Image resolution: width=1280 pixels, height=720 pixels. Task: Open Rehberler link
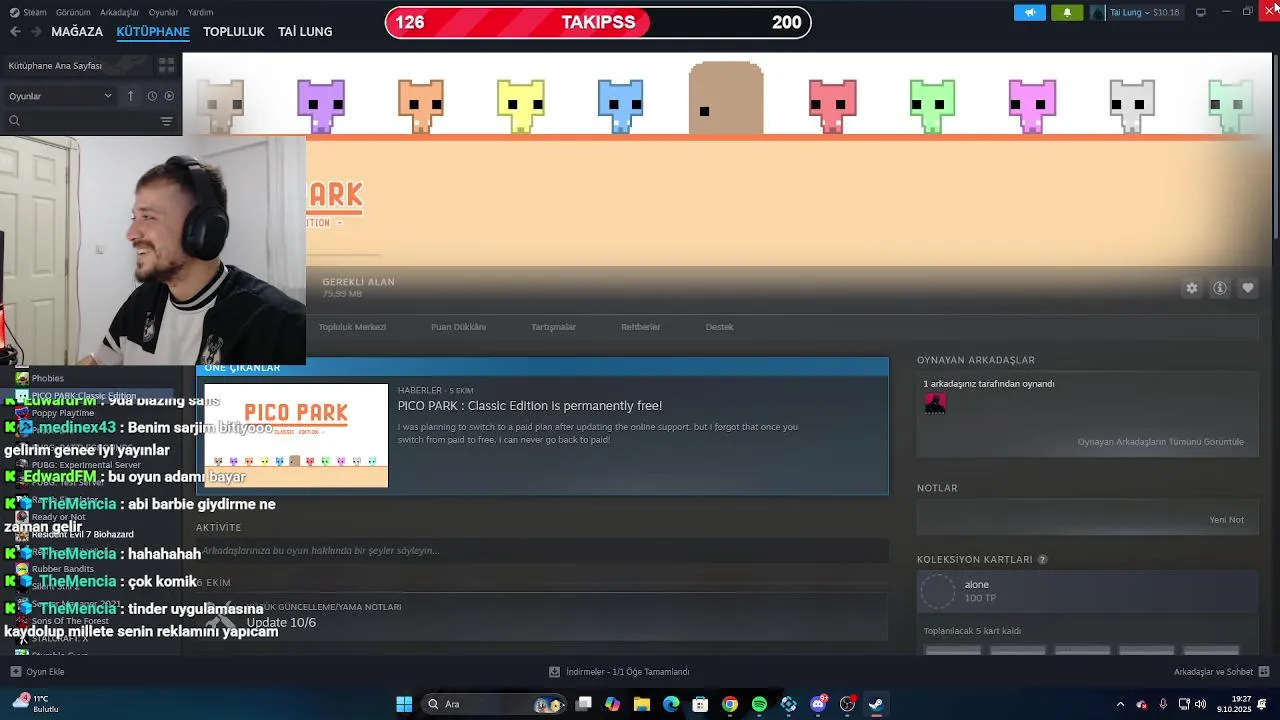click(x=641, y=327)
